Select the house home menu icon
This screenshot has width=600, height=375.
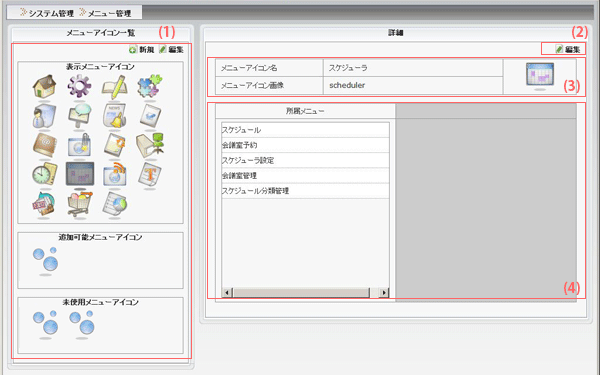pos(45,86)
